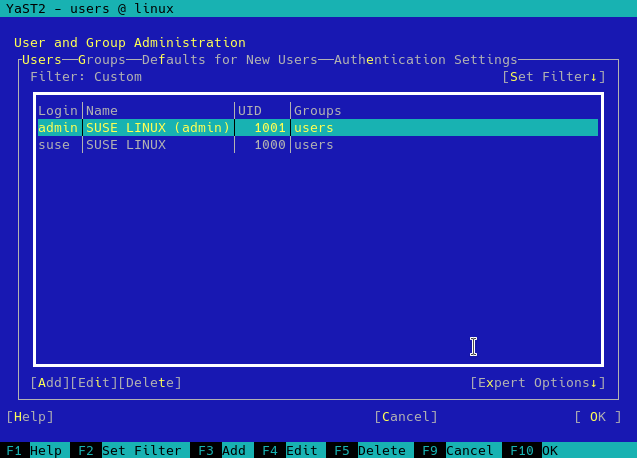Click the UID column header
The height and width of the screenshot is (458, 637).
[x=250, y=111]
